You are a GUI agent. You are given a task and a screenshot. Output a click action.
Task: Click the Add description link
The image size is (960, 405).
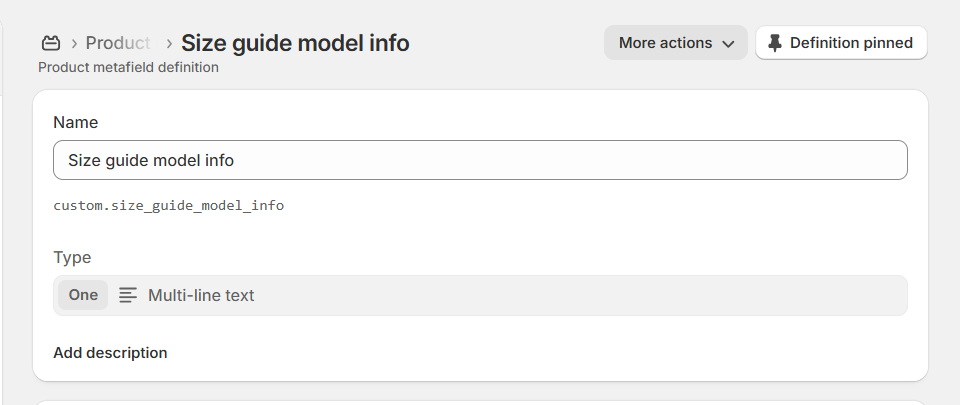click(x=110, y=353)
